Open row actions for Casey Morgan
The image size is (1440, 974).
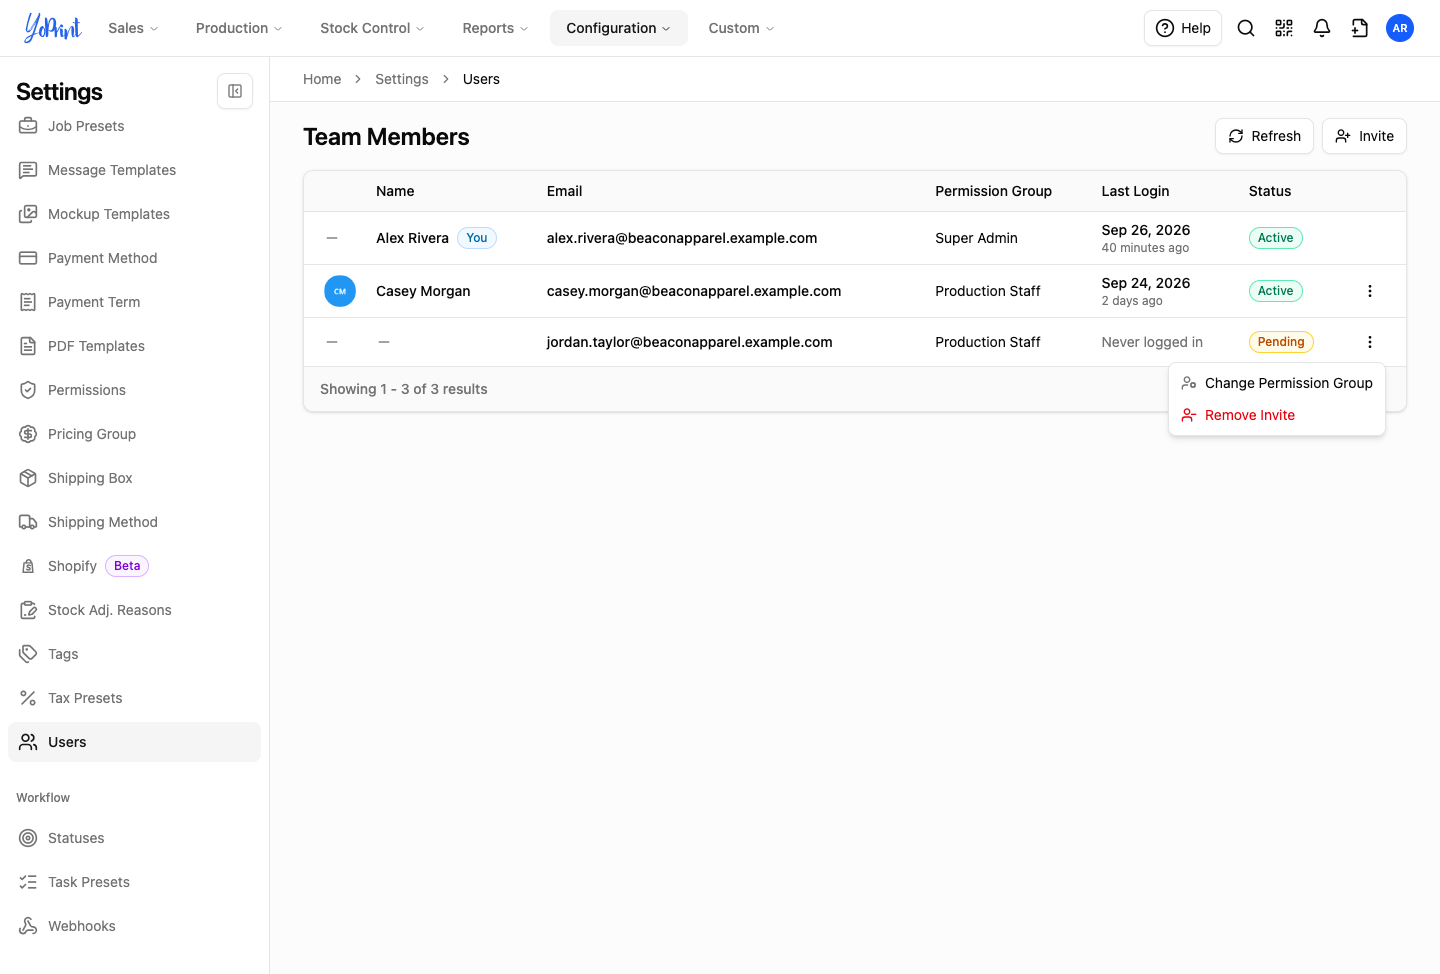click(1370, 291)
